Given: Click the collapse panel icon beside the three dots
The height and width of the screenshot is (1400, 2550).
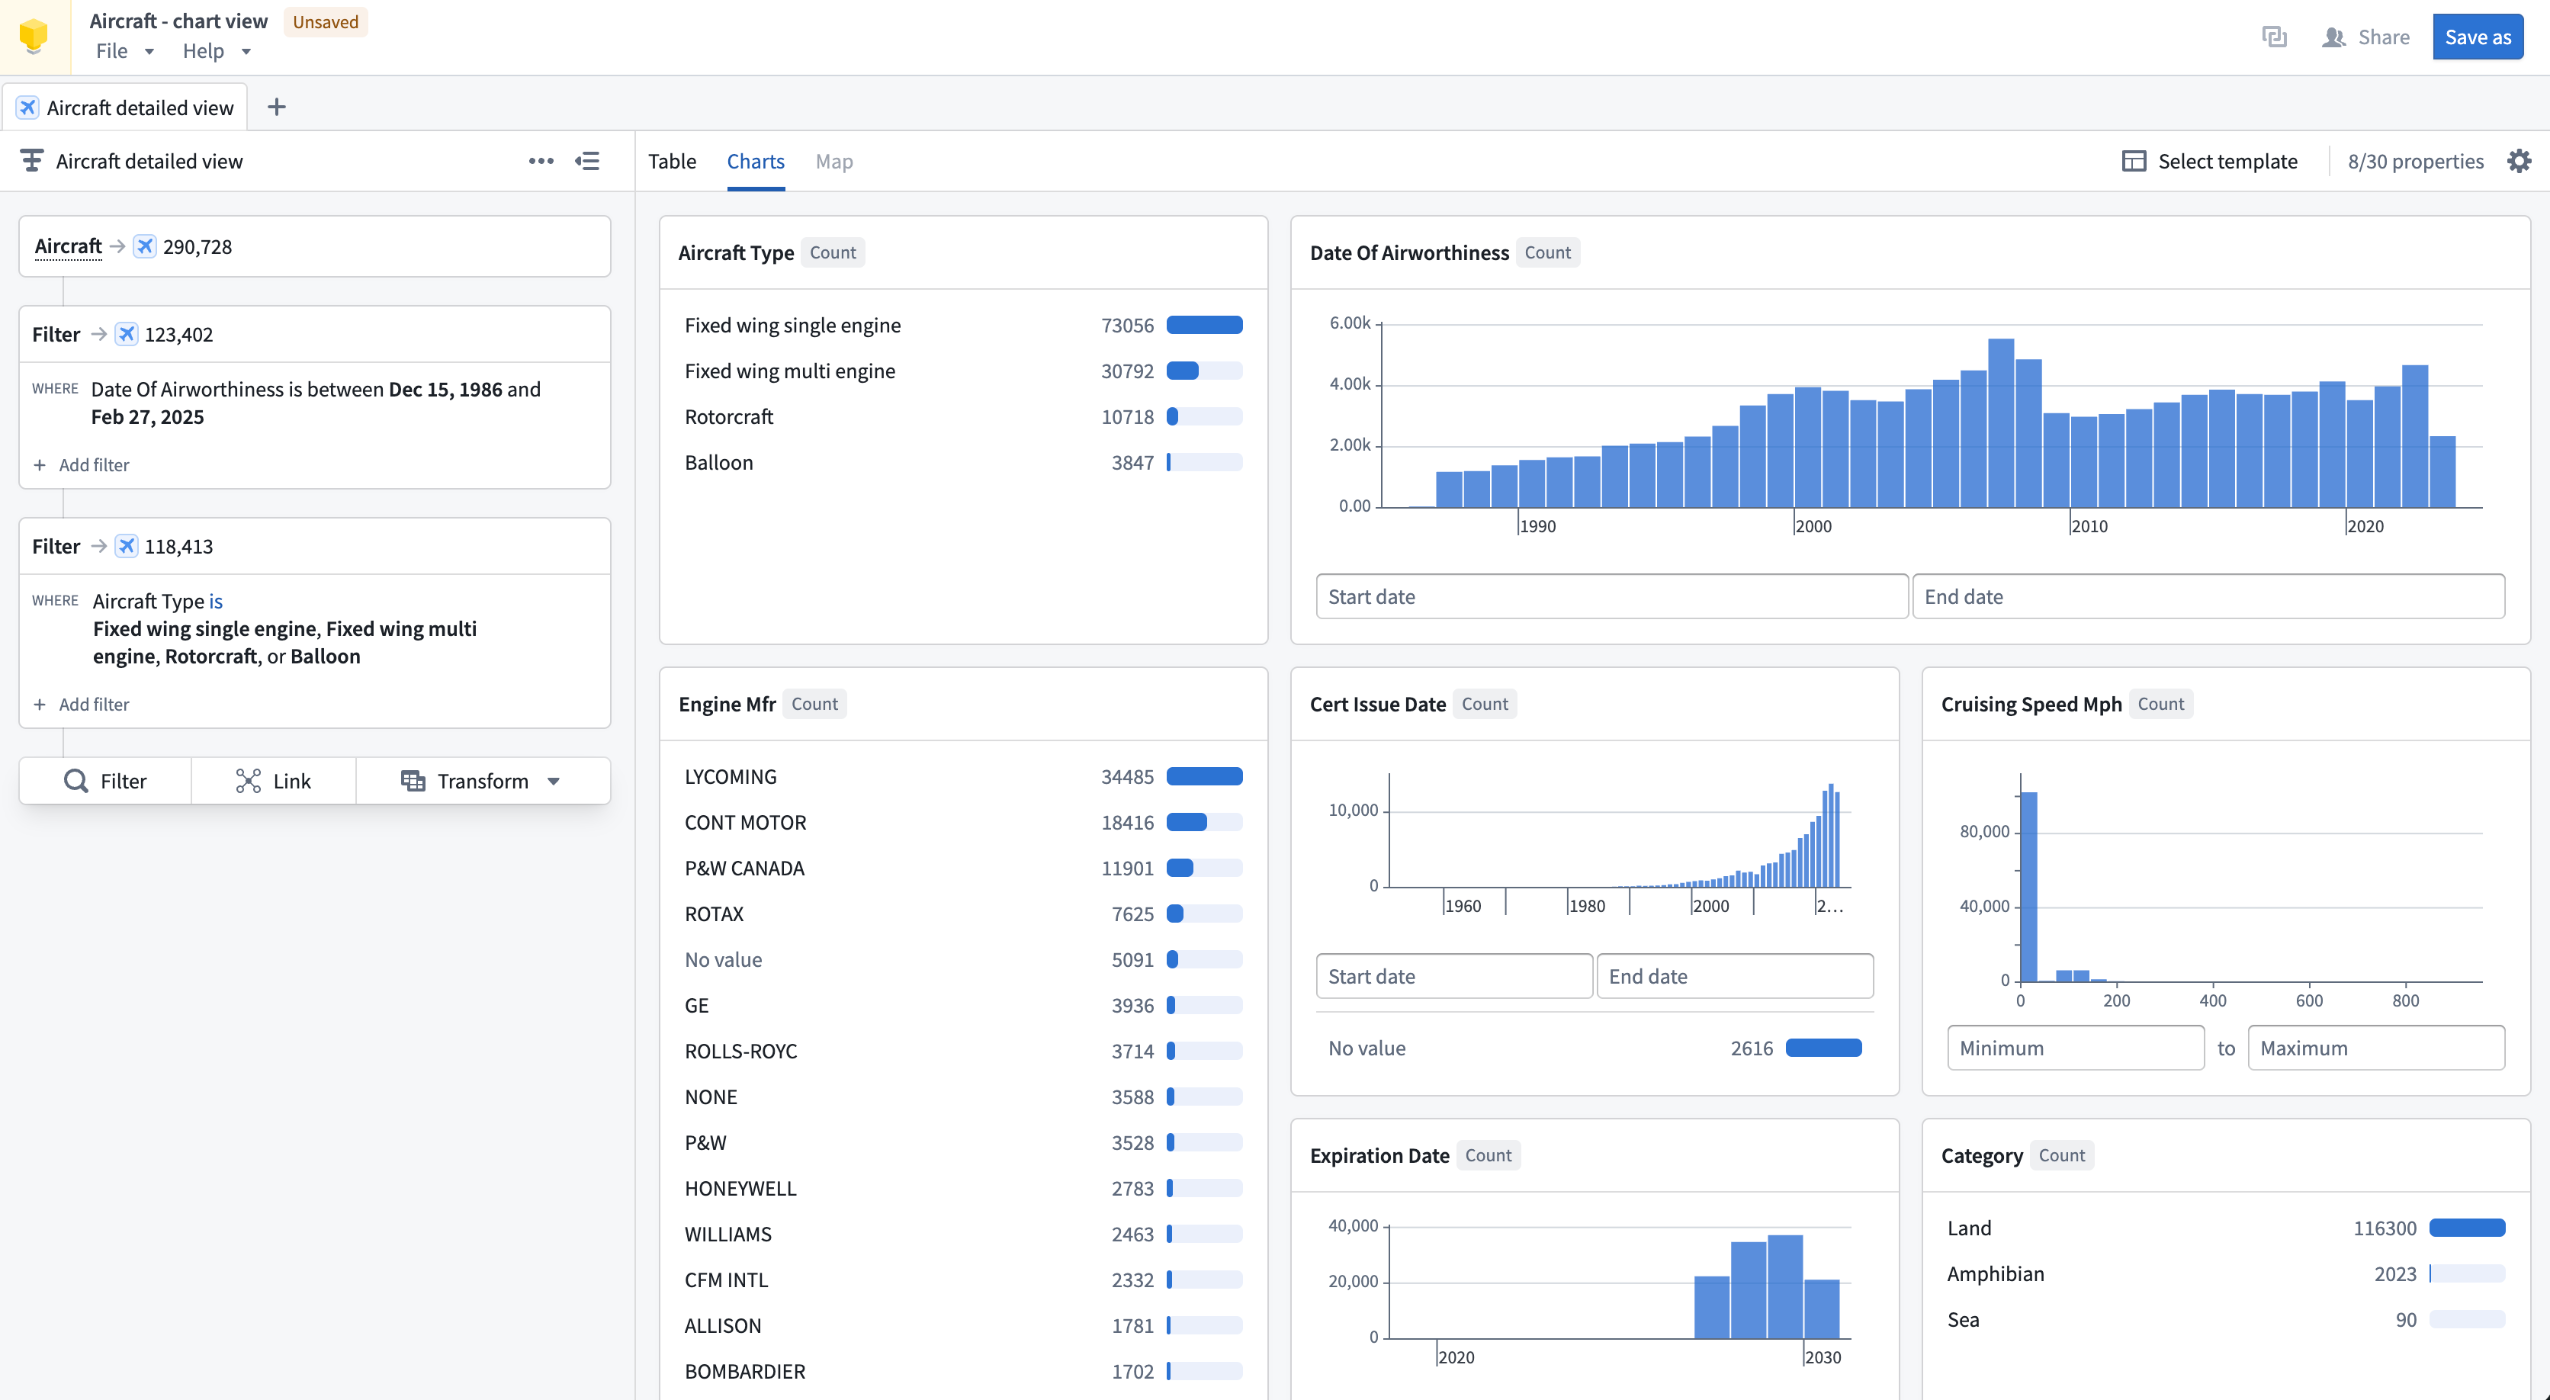Looking at the screenshot, I should [588, 161].
